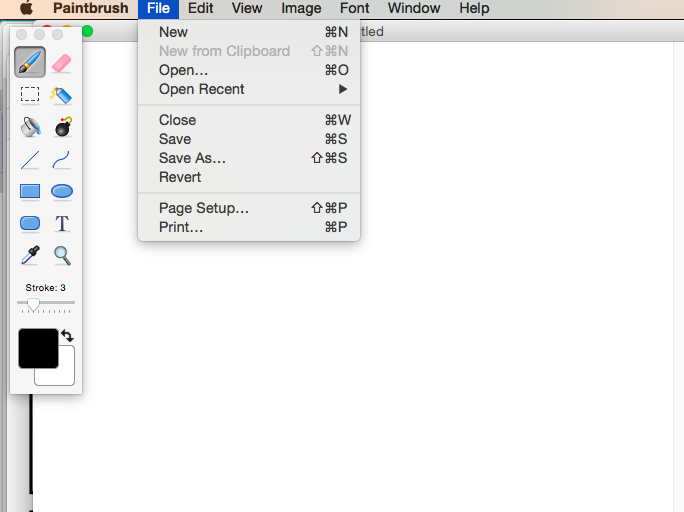Open the Apple menu
Image resolution: width=684 pixels, height=512 pixels.
(x=26, y=8)
